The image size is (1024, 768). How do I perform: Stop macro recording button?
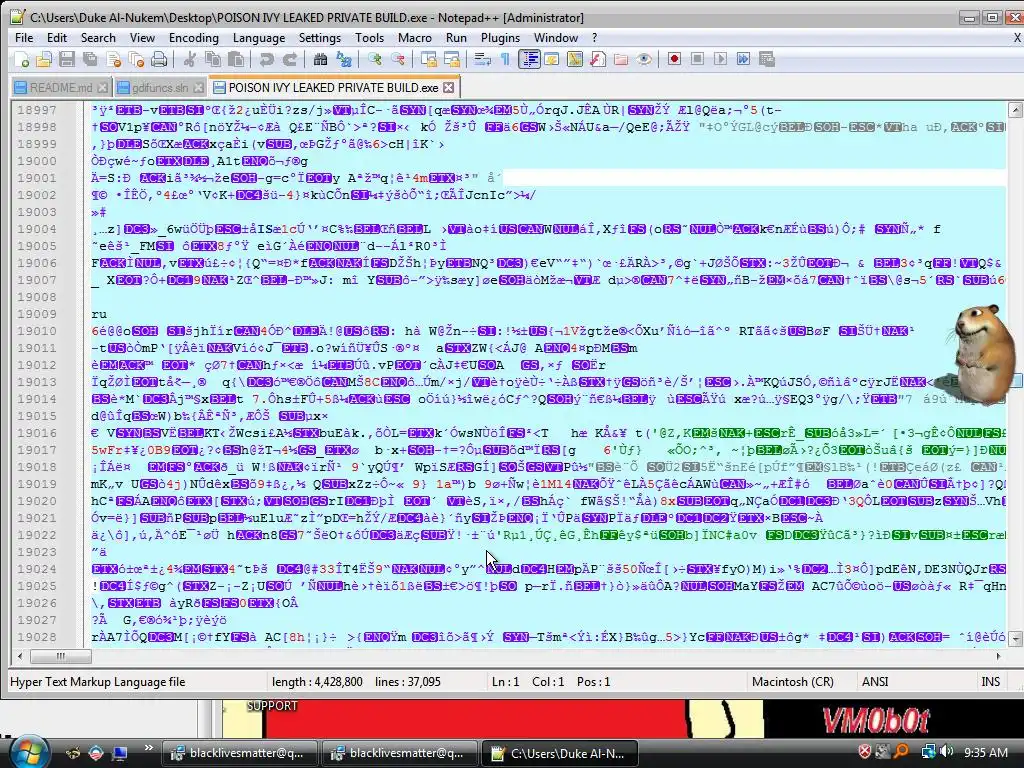pos(697,59)
